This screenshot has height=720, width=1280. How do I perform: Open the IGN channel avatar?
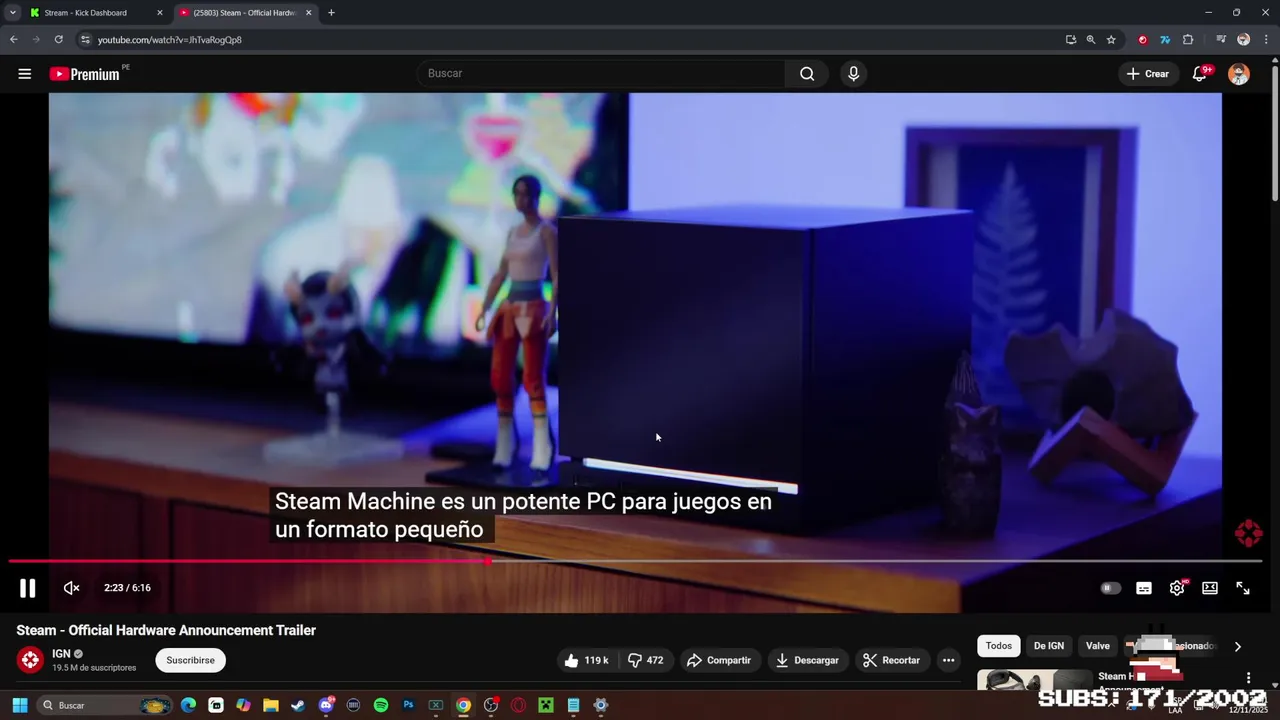[31, 660]
